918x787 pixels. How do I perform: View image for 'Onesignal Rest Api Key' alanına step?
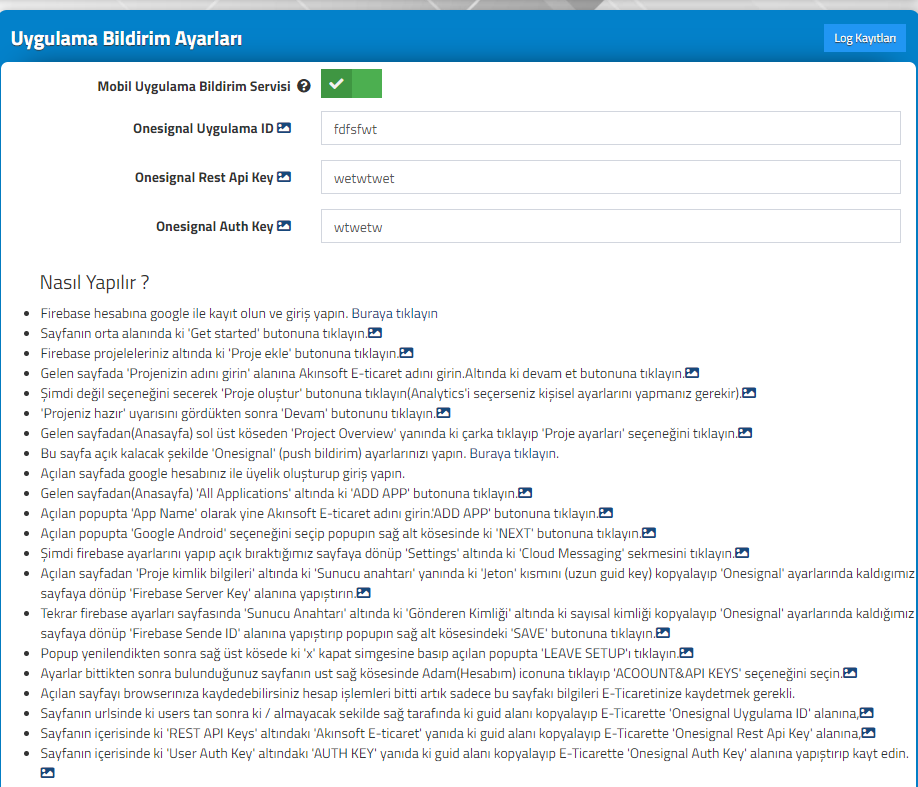(x=868, y=733)
